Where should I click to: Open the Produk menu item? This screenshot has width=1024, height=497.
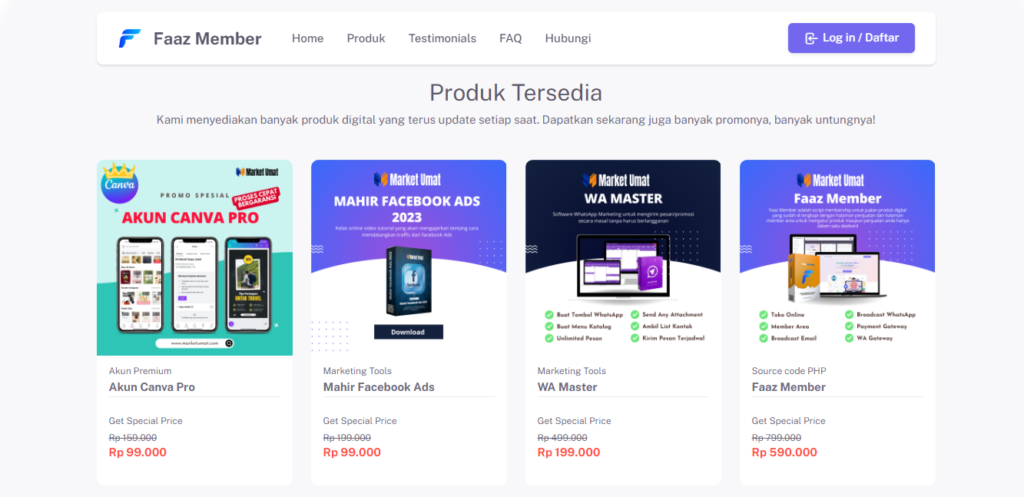coord(366,39)
